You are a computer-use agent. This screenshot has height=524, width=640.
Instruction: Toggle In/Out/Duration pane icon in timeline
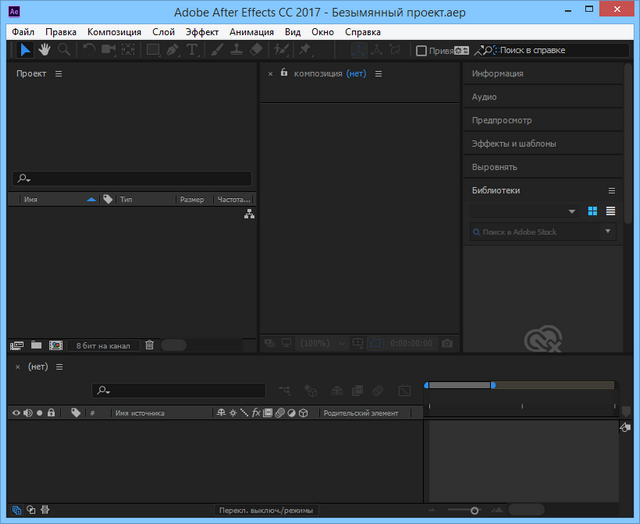click(x=45, y=510)
